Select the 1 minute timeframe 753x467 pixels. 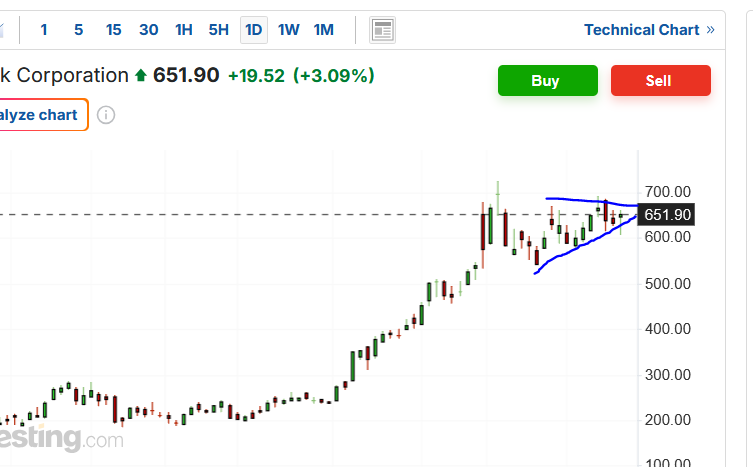pyautogui.click(x=44, y=30)
